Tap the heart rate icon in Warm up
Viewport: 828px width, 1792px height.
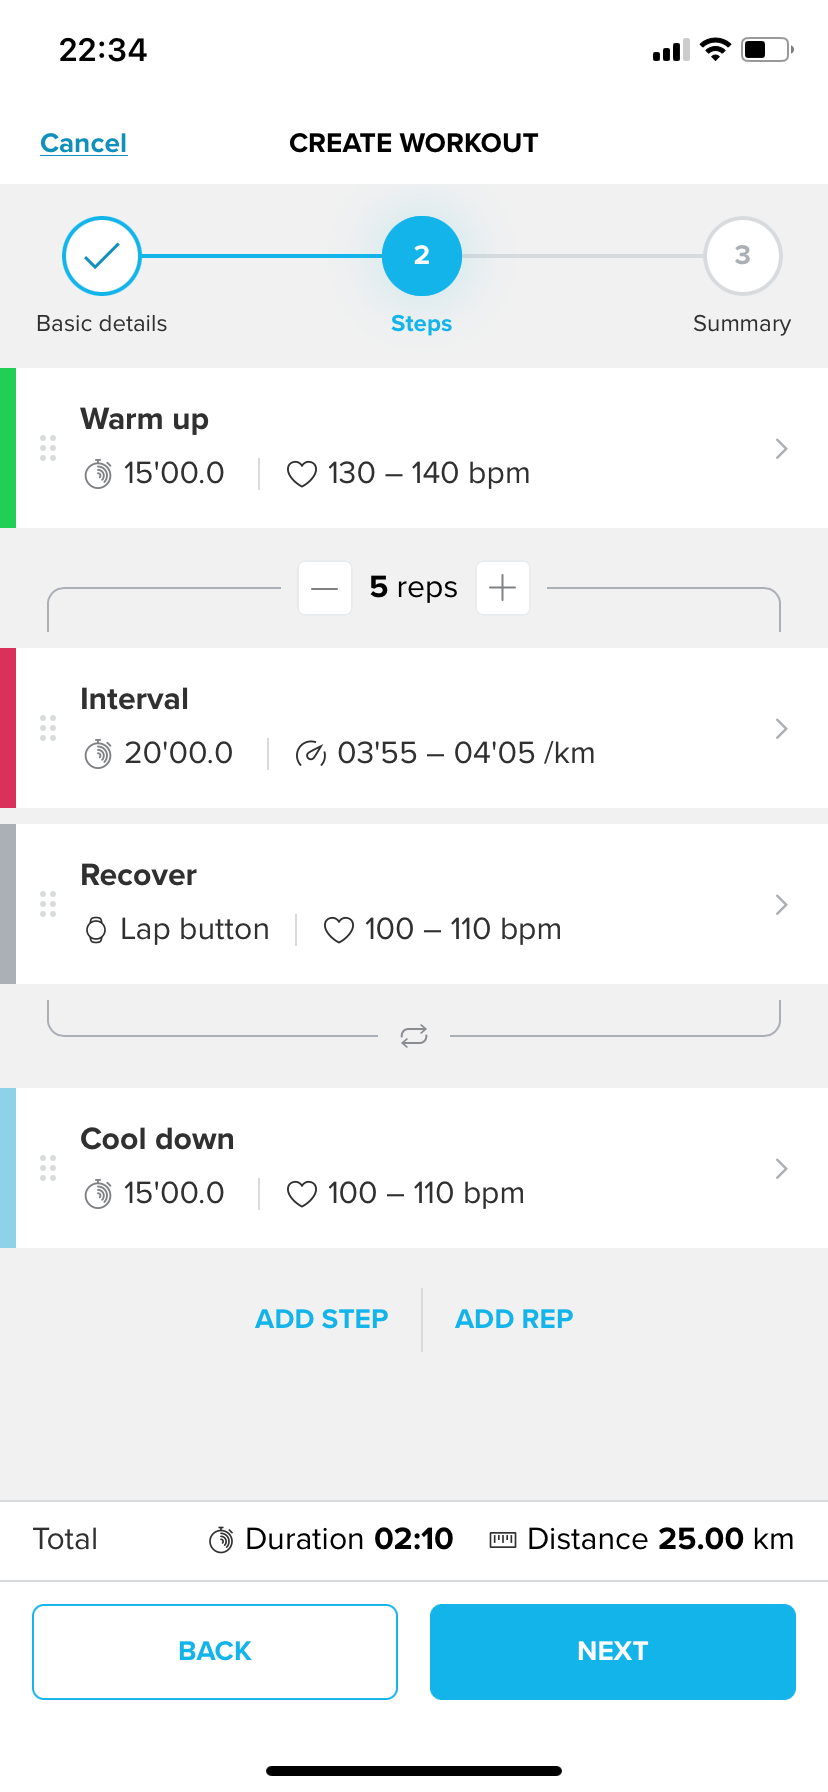[302, 473]
